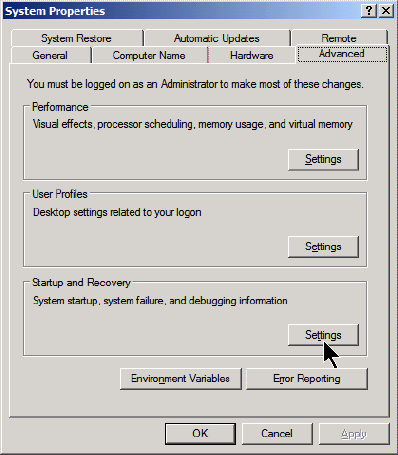The image size is (398, 455).
Task: Open the Automatic Updates tab
Action: point(217,38)
